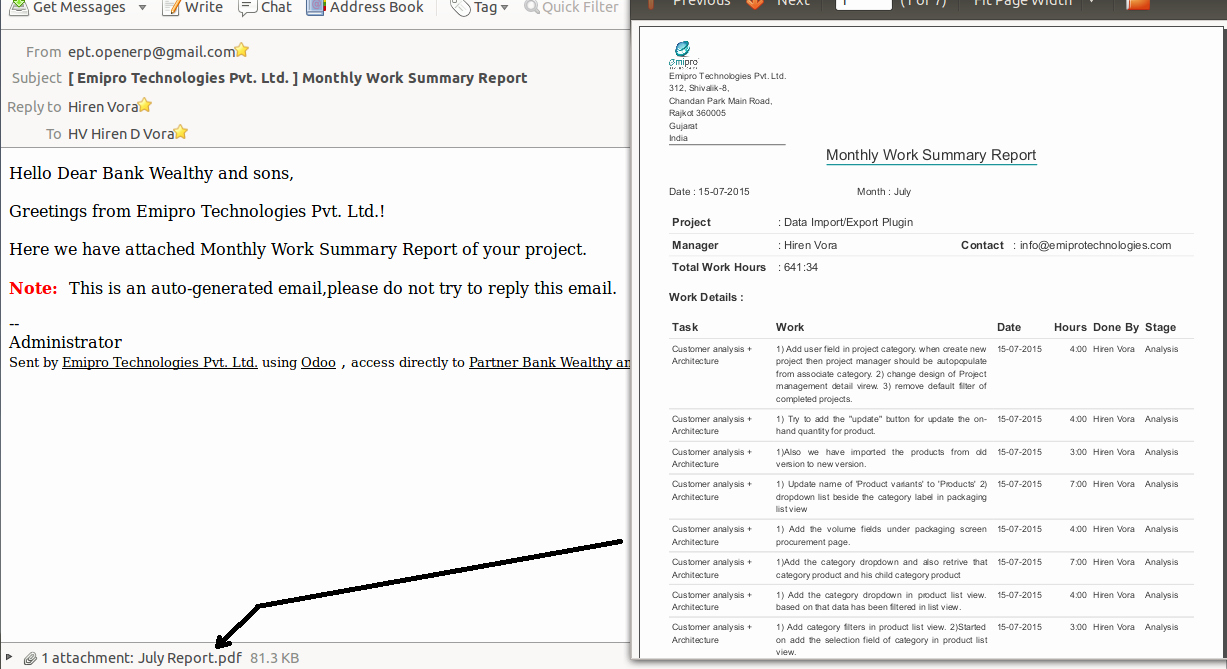Viewport: 1227px width, 669px height.
Task: Click the work entry about imported products
Action: click(x=881, y=458)
